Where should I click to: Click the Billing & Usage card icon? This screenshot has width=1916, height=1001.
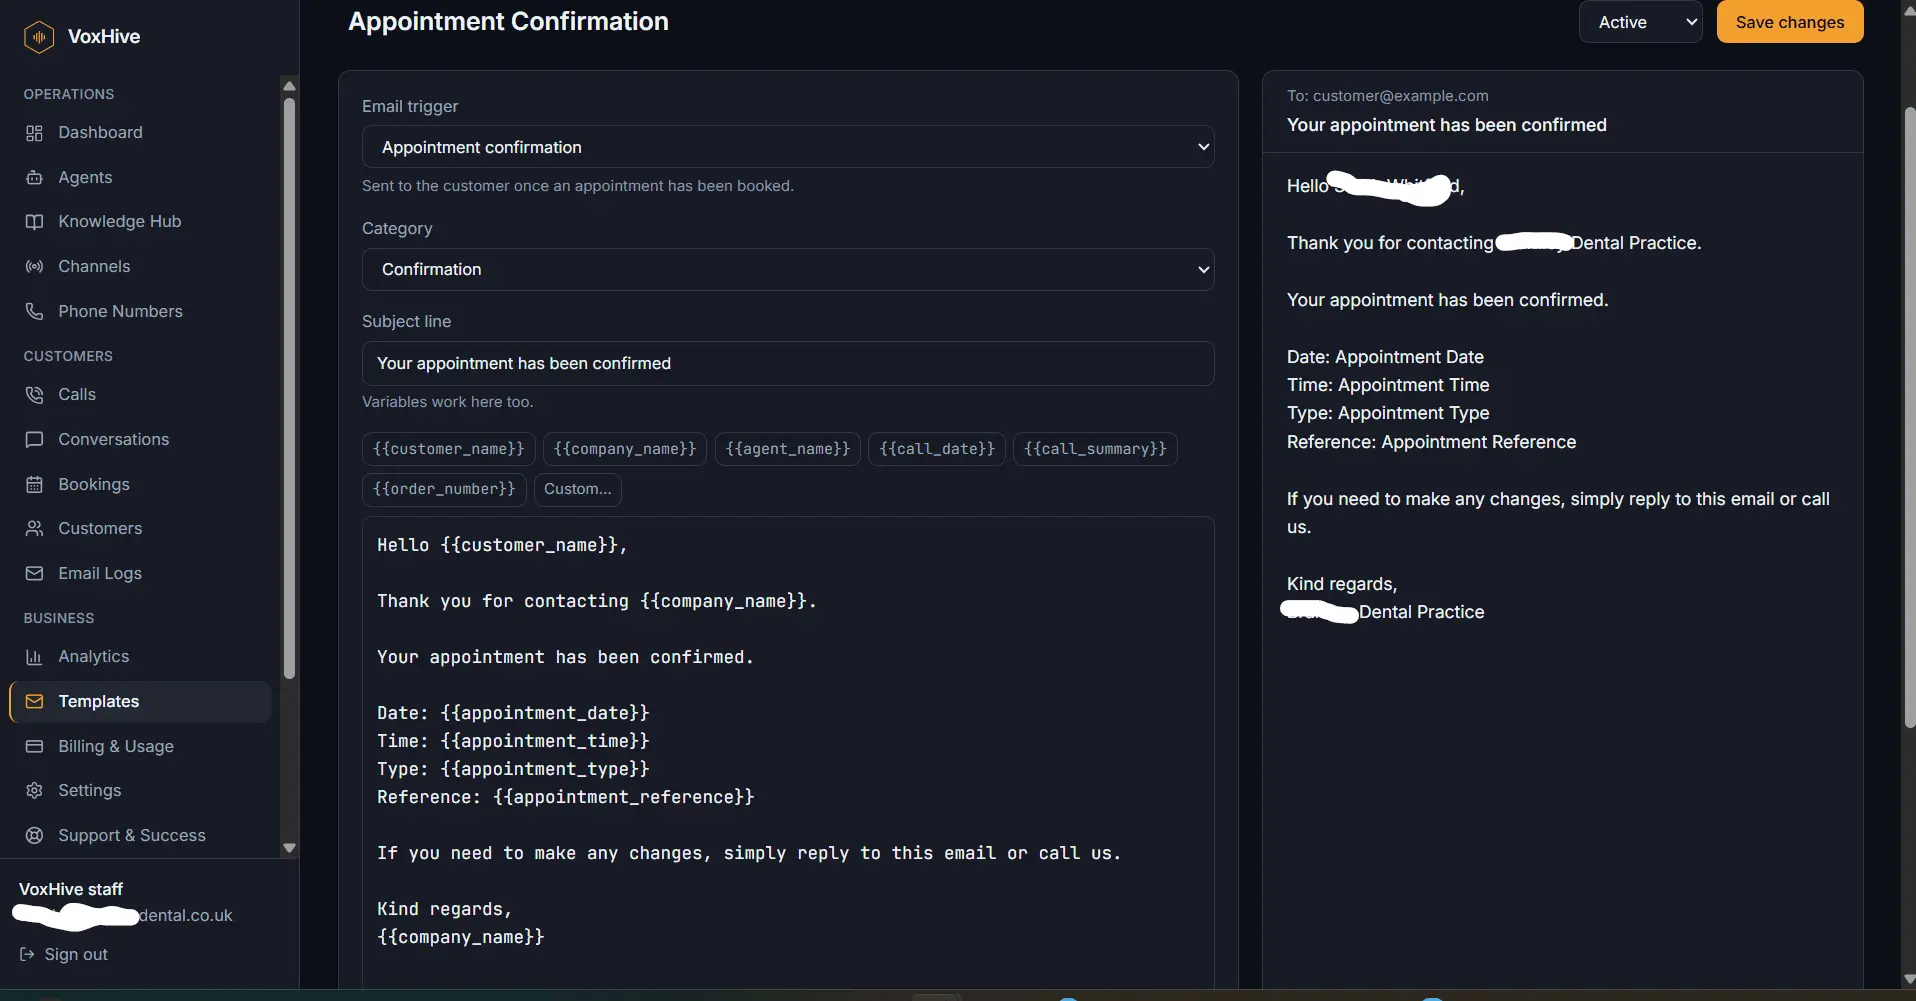(34, 747)
